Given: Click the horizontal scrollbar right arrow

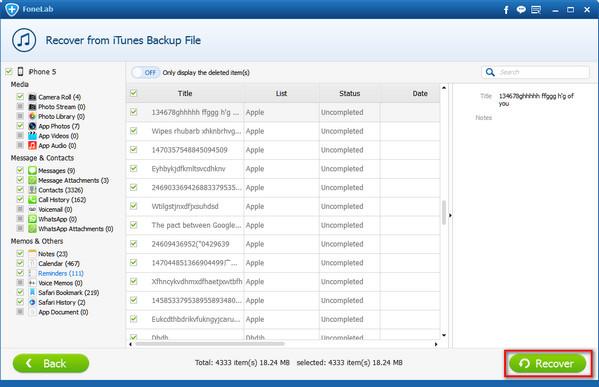Looking at the screenshot, I should [436, 344].
